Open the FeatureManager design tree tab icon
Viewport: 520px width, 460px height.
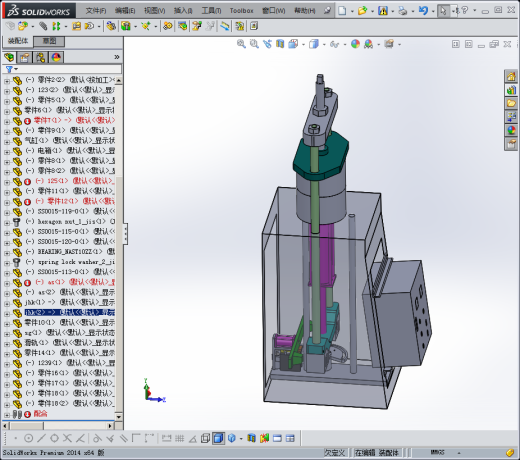click(9, 57)
